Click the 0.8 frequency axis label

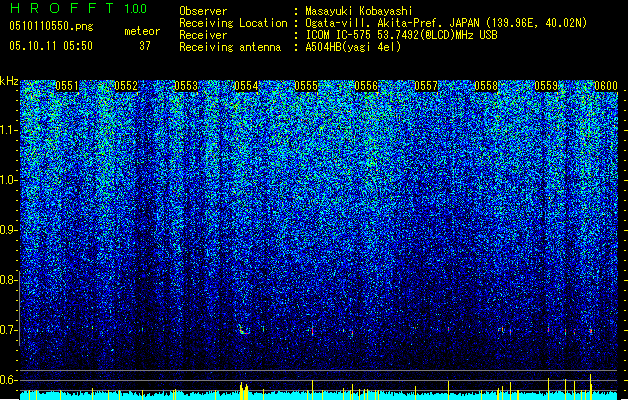(x=8, y=280)
